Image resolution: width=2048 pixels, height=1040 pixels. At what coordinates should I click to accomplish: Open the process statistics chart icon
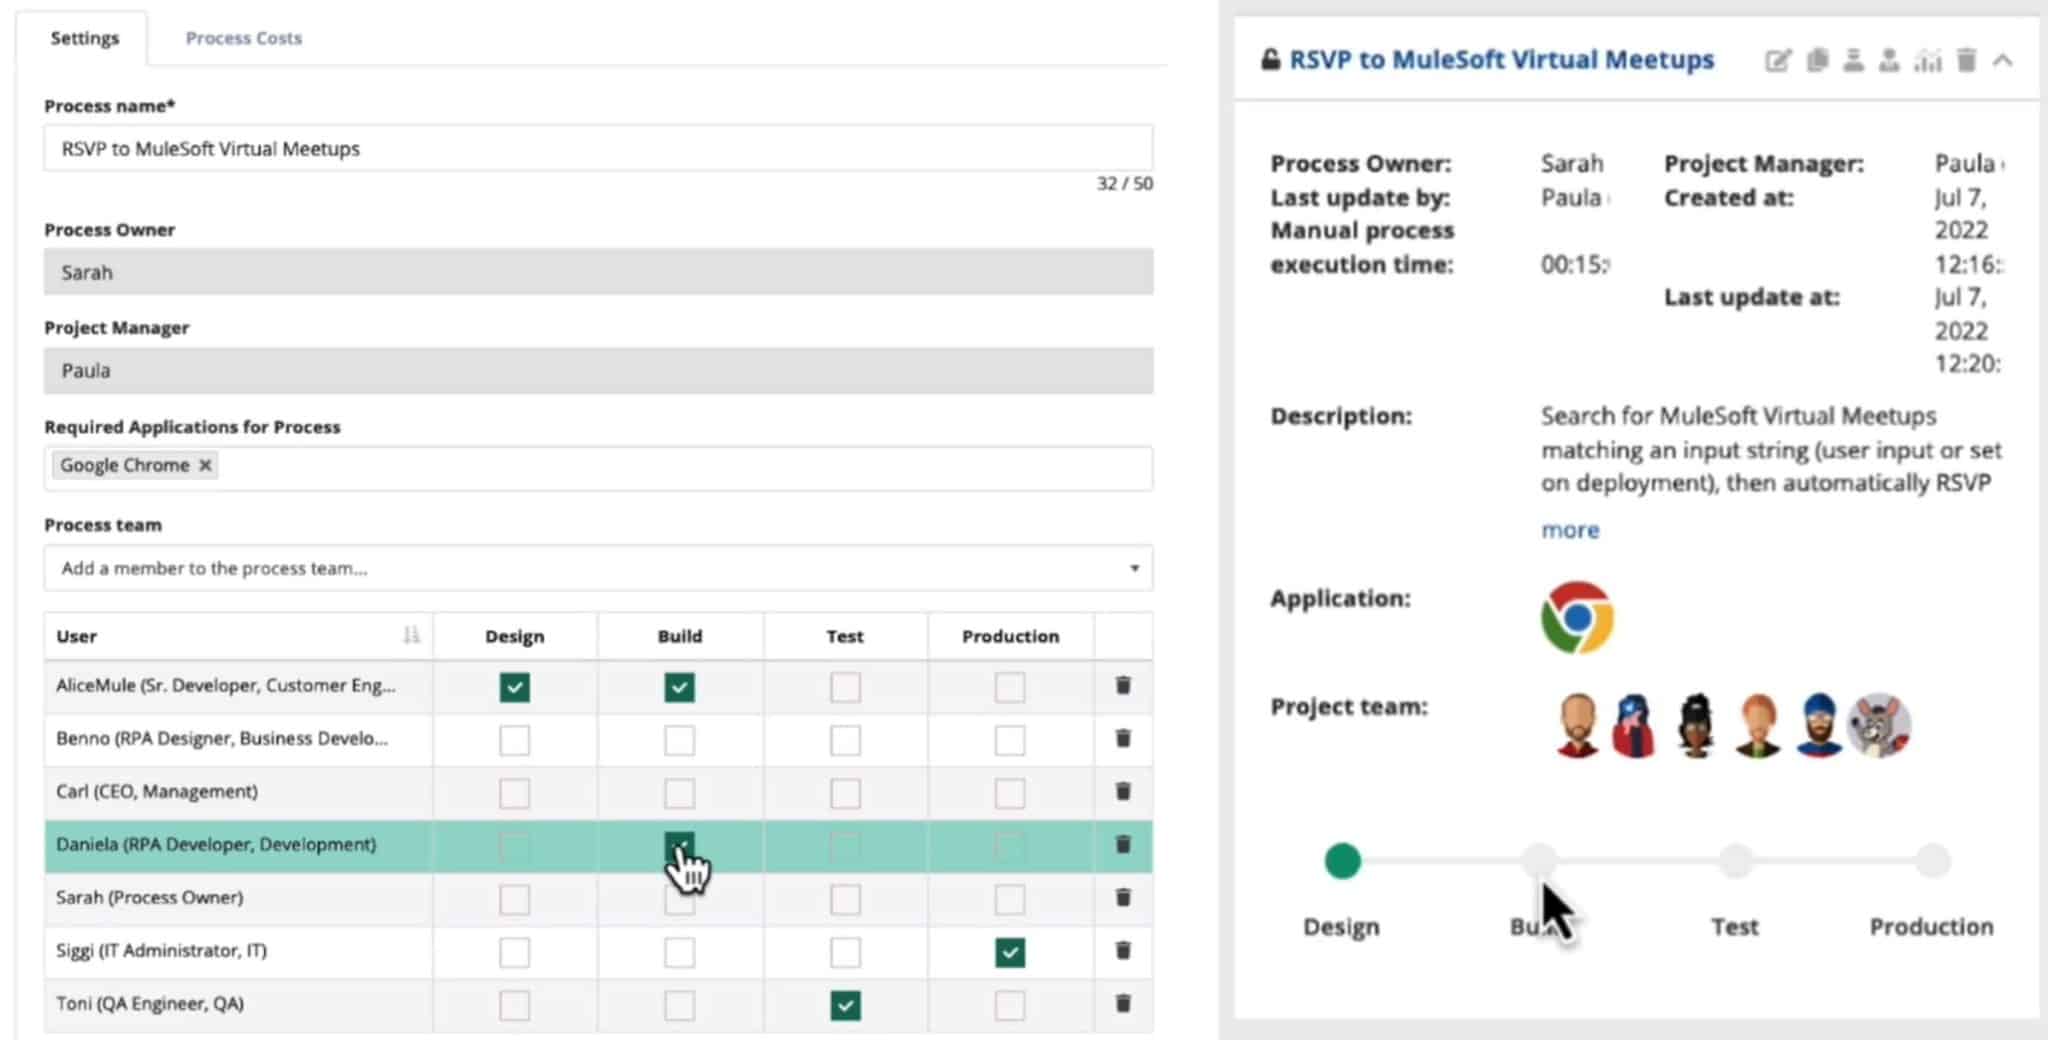(x=1928, y=60)
